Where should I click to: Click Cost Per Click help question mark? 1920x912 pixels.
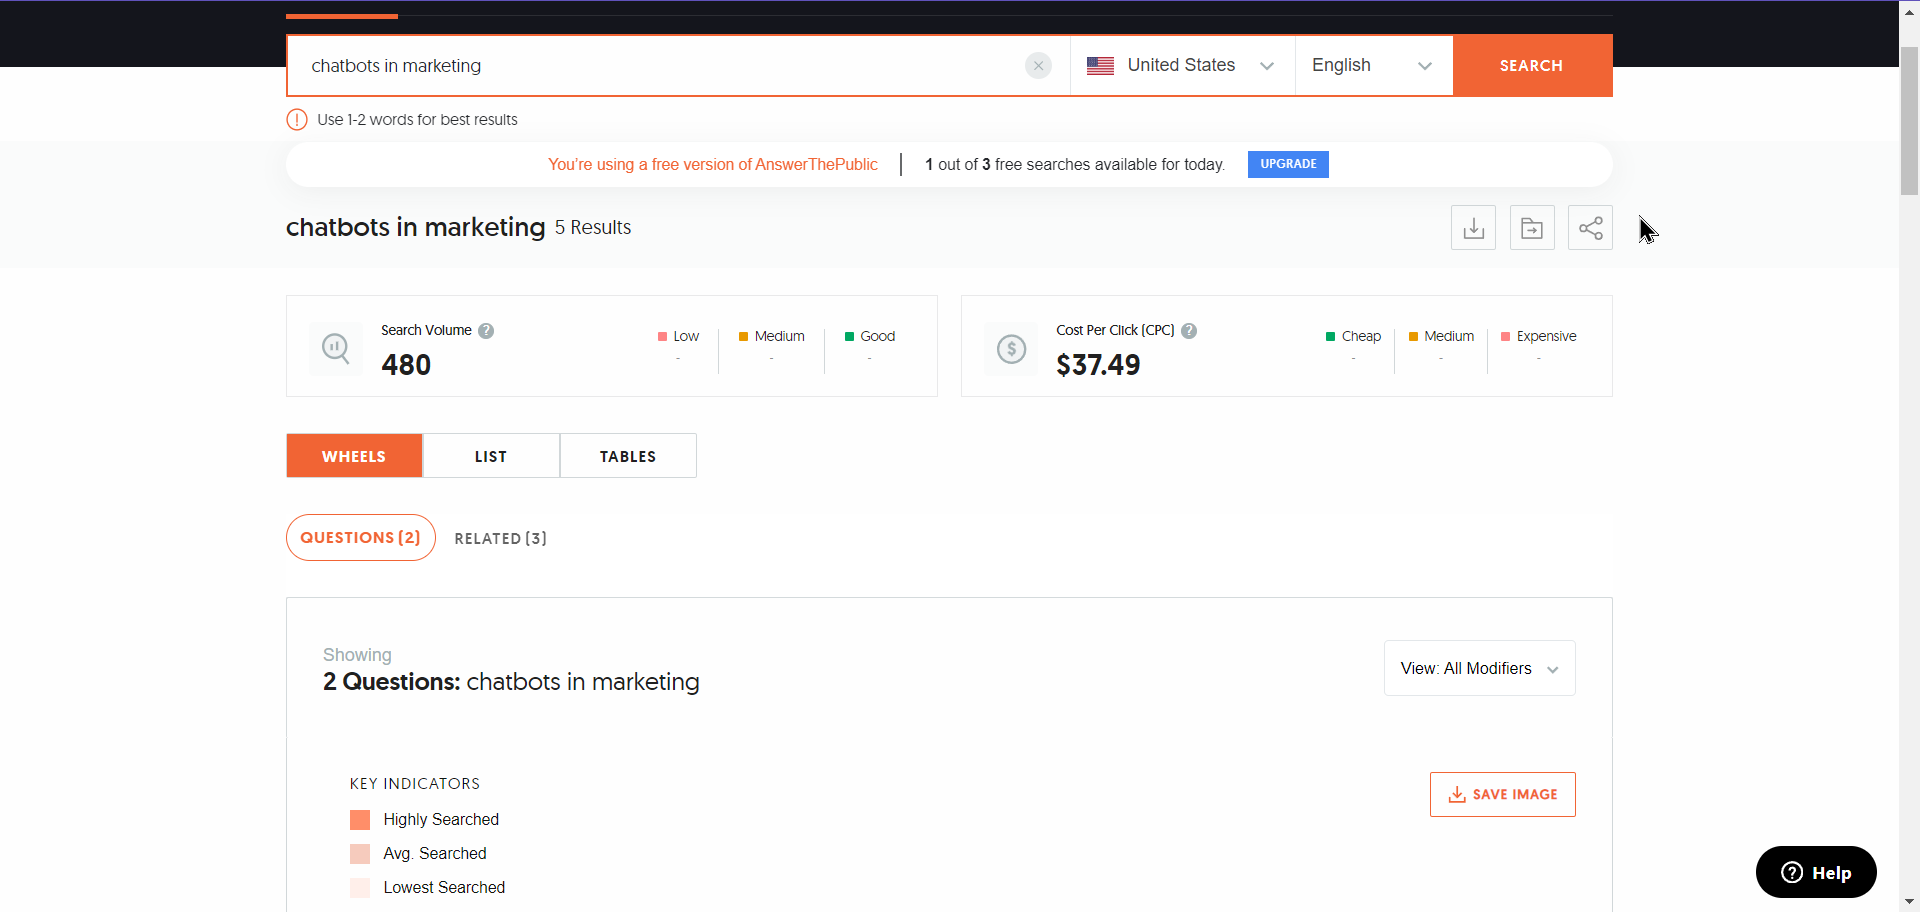tap(1189, 331)
